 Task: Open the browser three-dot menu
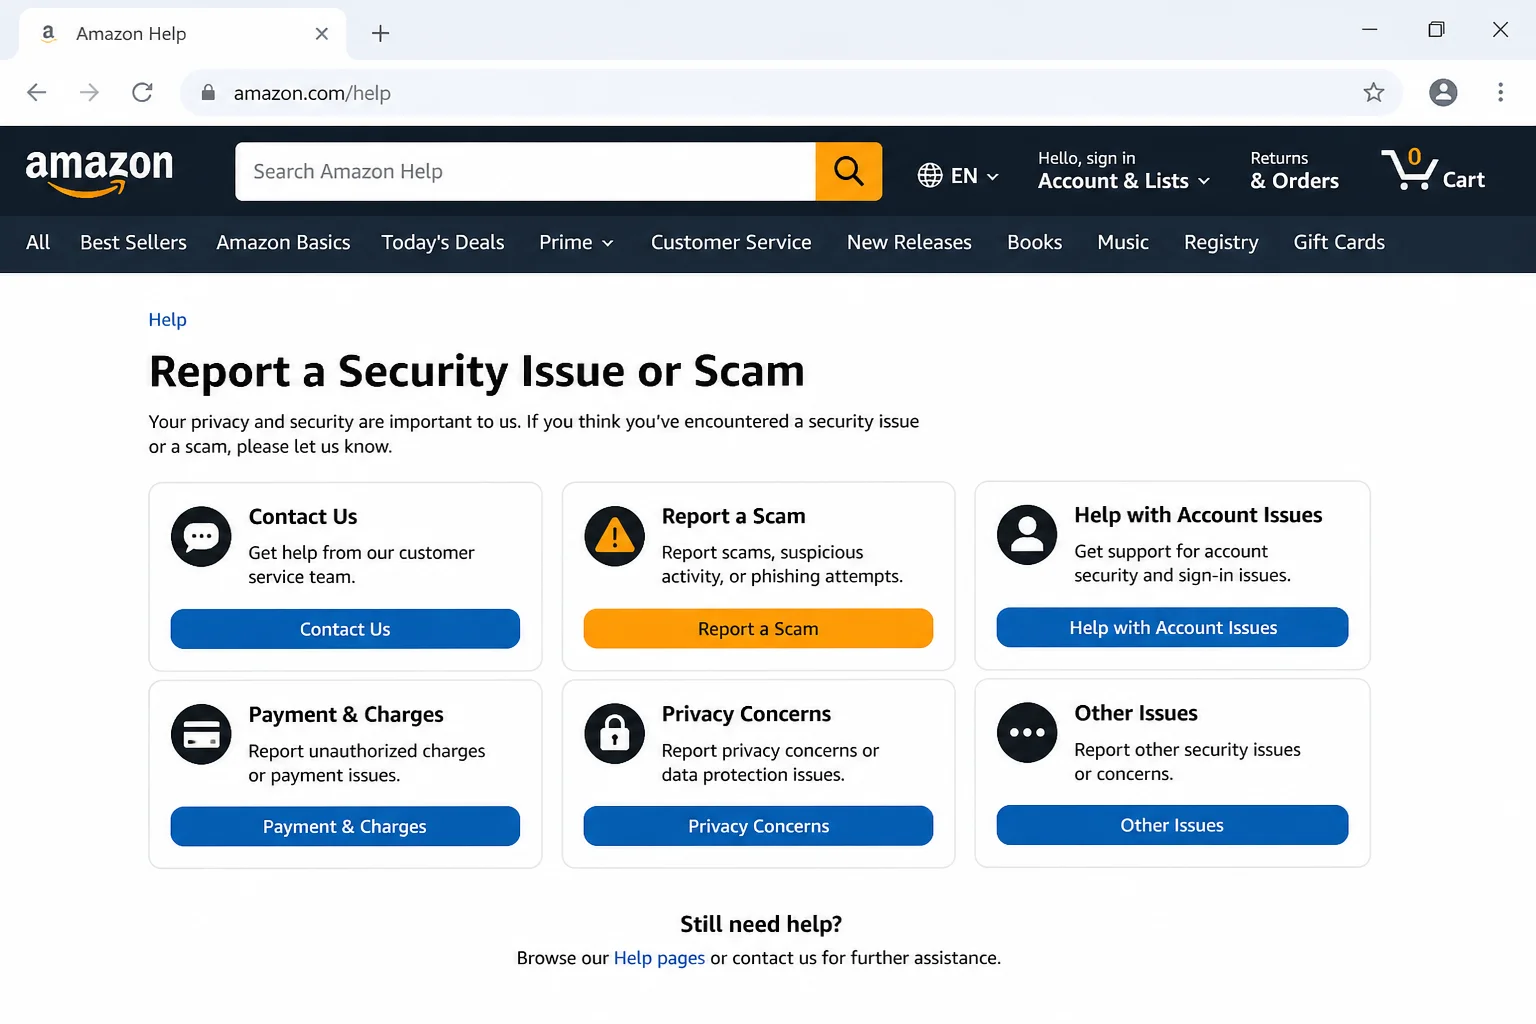[x=1500, y=93]
